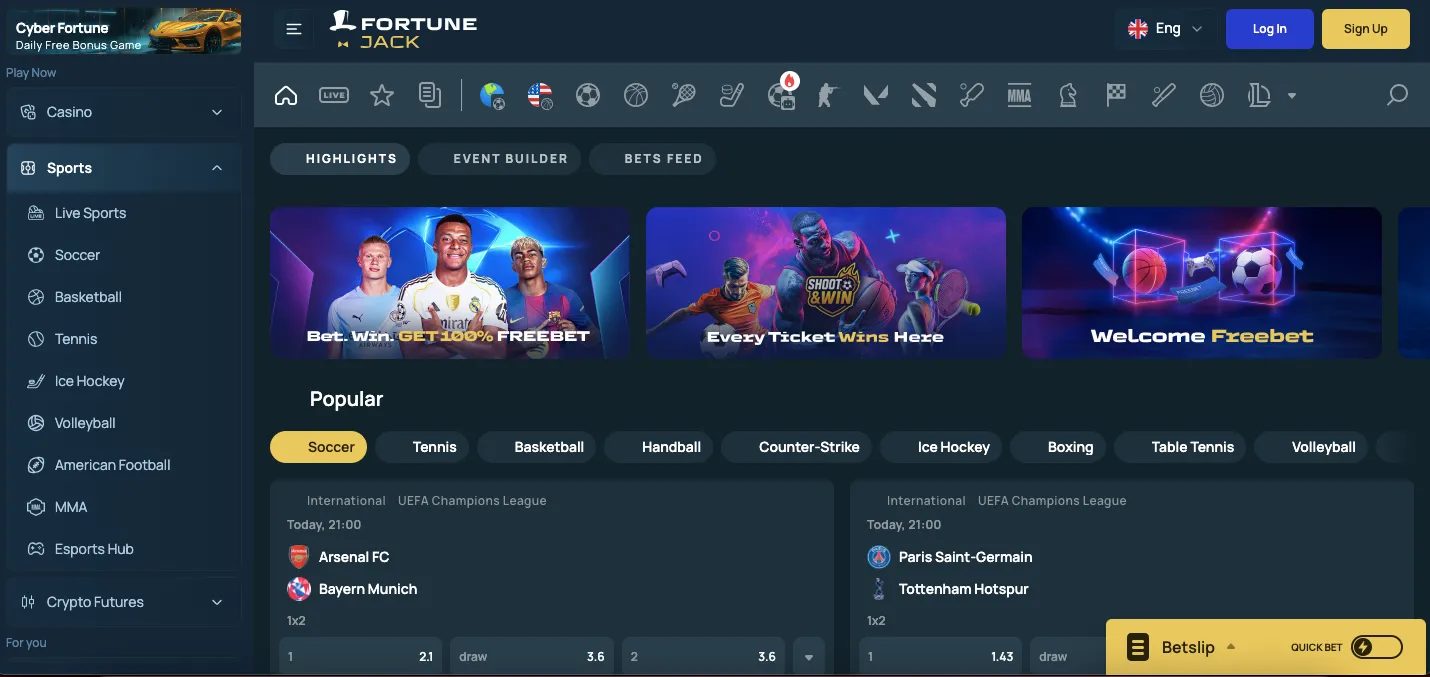Select the tennis racket sport icon
Viewport: 1430px width, 677px height.
tap(684, 95)
